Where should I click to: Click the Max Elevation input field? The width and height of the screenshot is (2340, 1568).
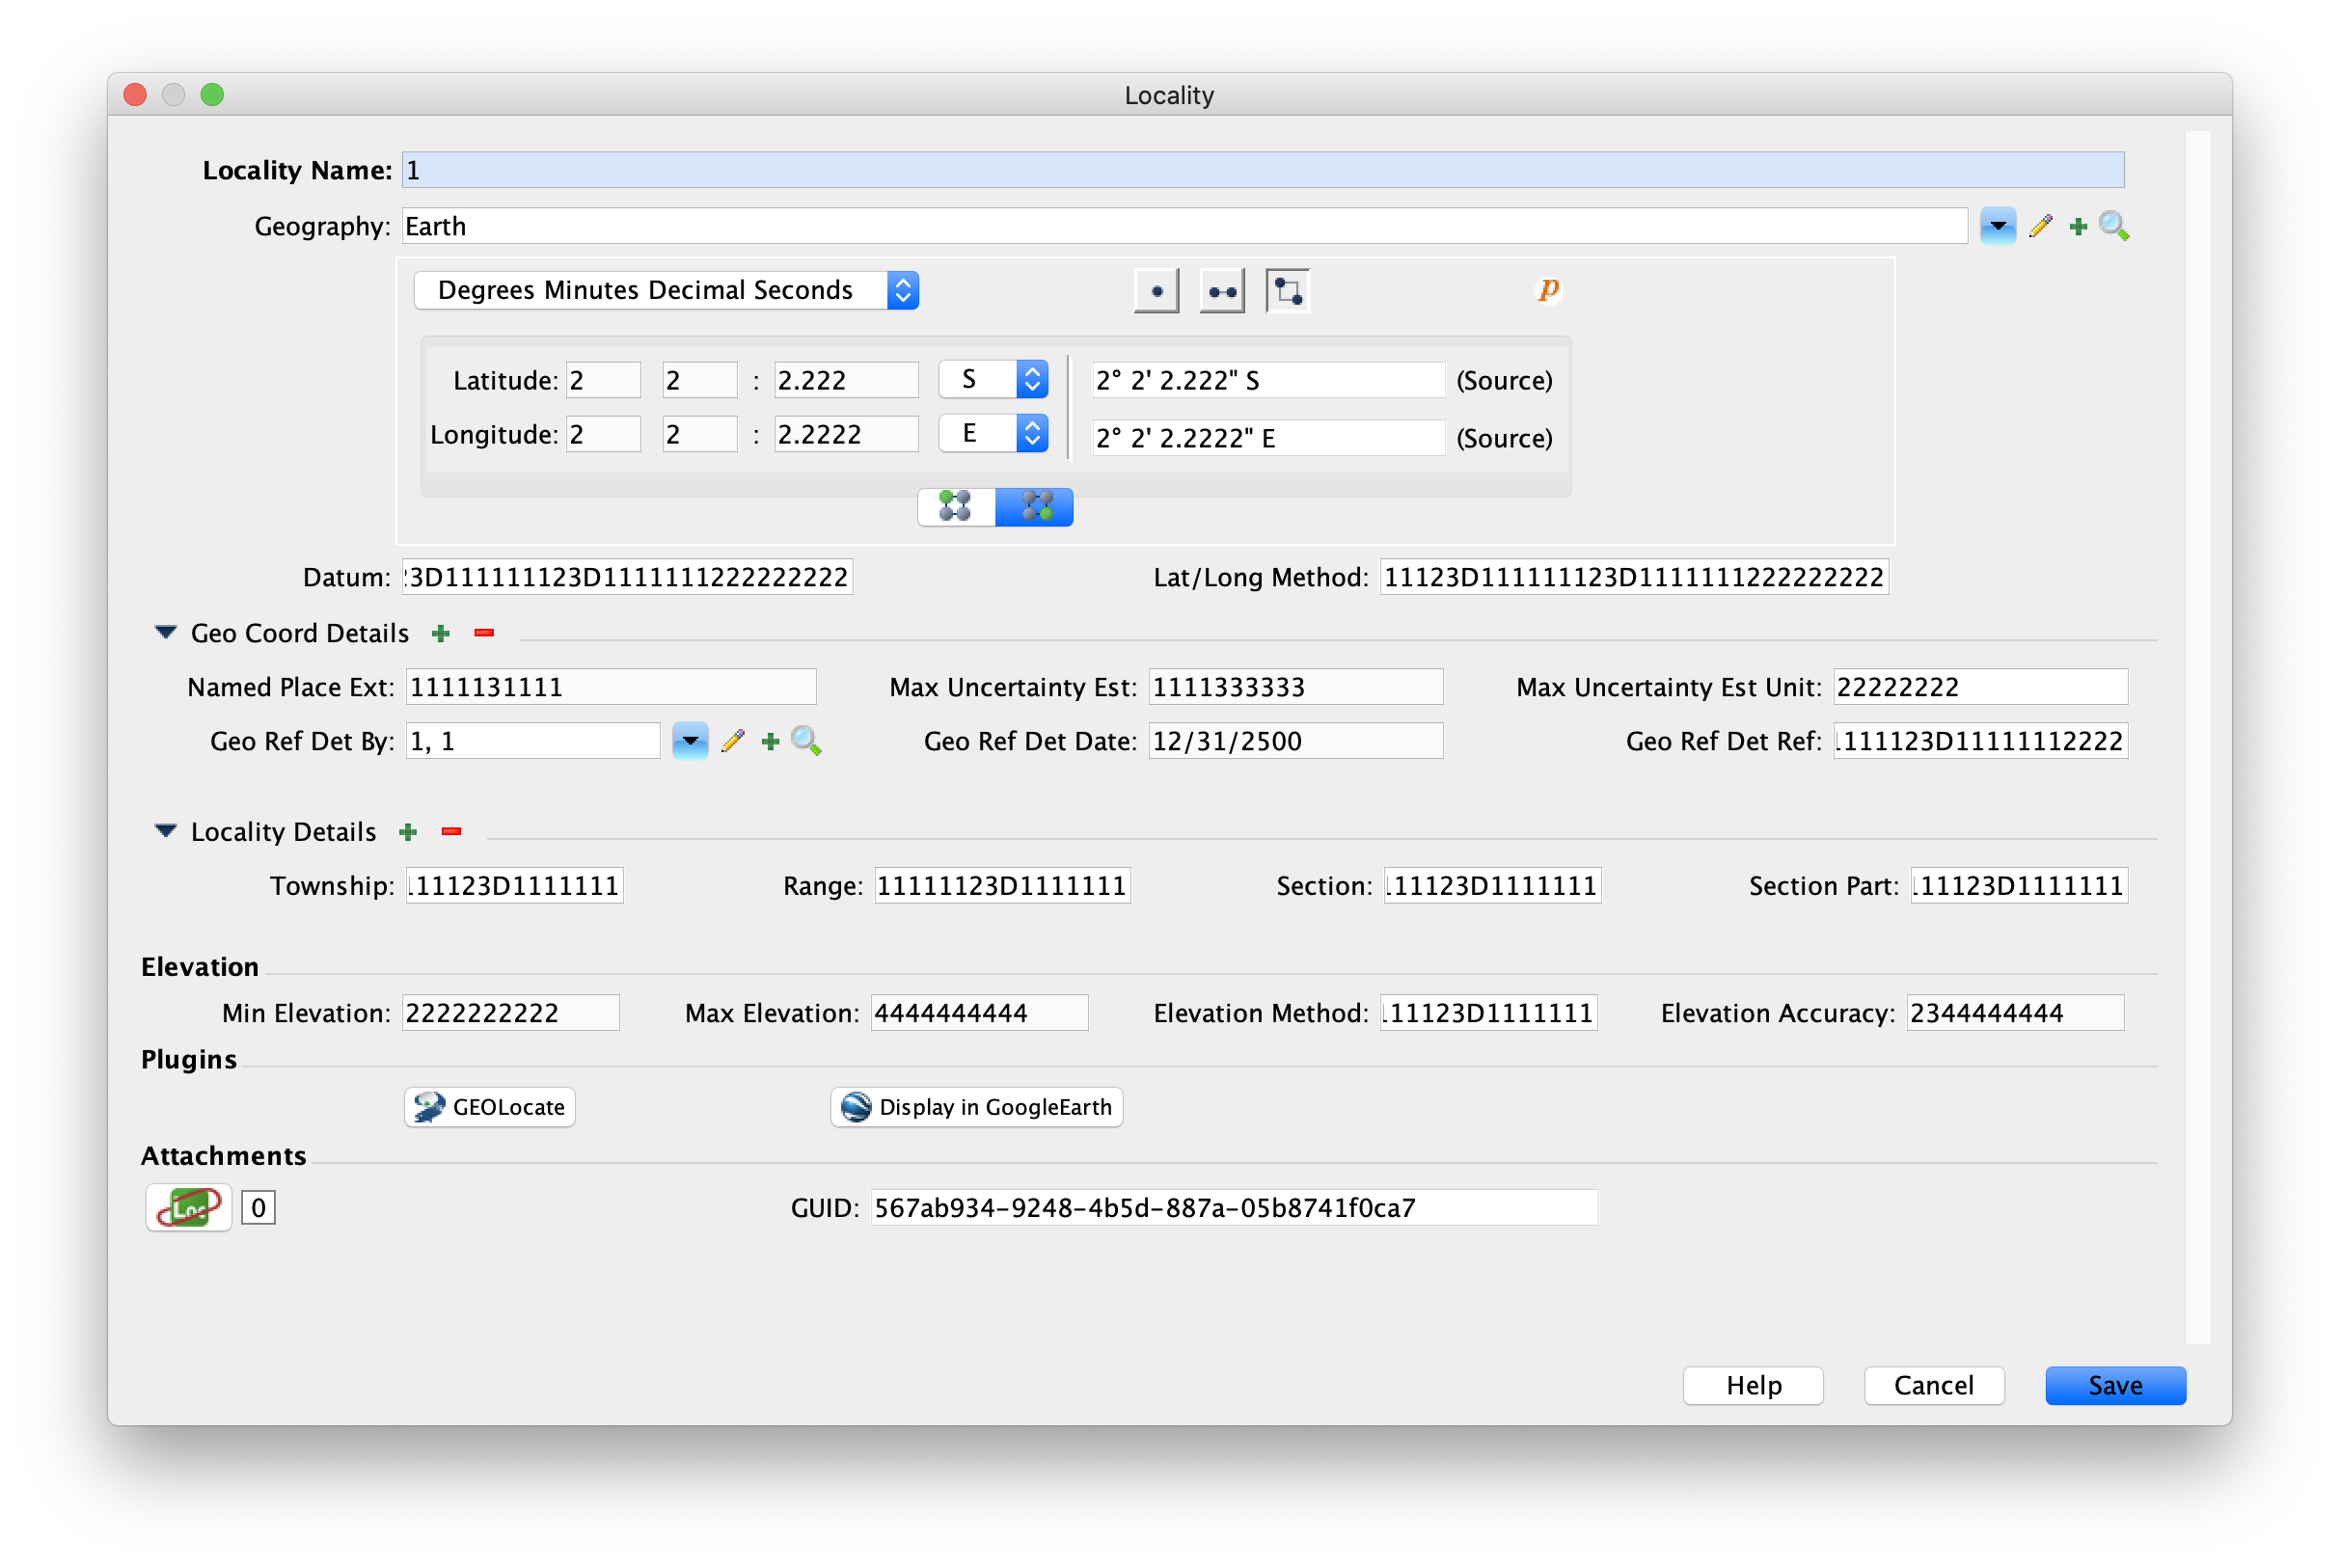(978, 1013)
